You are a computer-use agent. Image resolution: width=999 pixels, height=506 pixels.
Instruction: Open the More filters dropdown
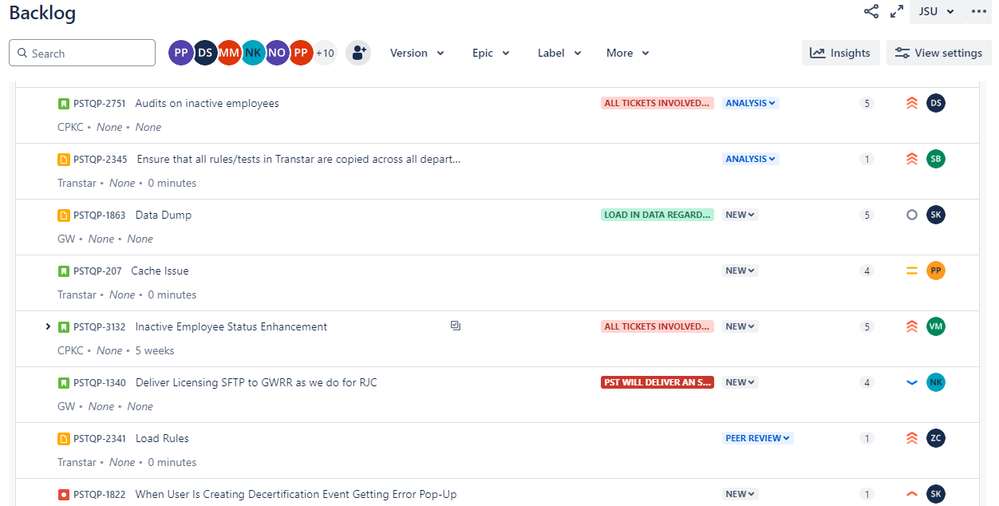628,53
